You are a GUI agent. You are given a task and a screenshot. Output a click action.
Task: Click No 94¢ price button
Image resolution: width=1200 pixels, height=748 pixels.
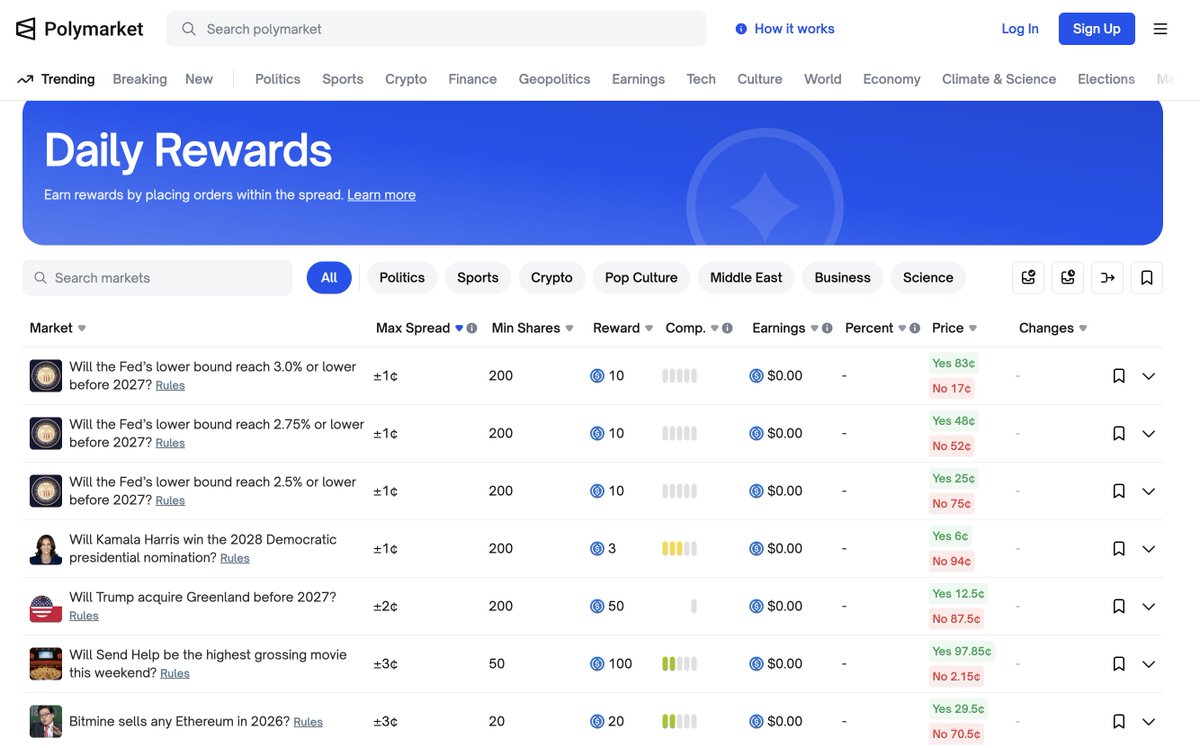tap(952, 561)
